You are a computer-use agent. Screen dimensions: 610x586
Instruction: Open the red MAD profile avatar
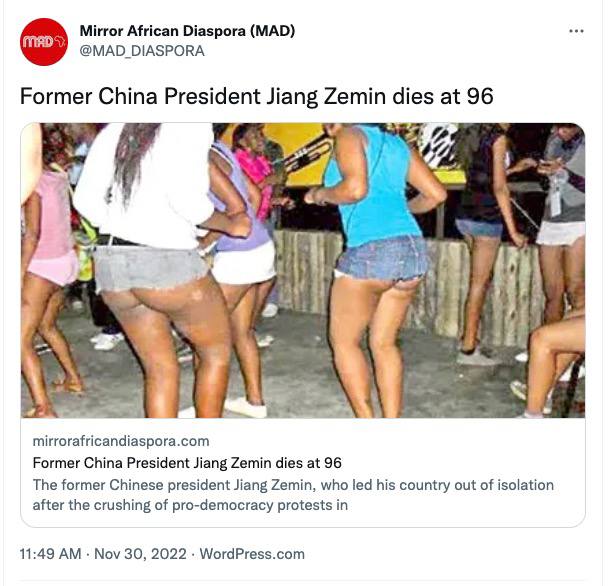pyautogui.click(x=44, y=42)
